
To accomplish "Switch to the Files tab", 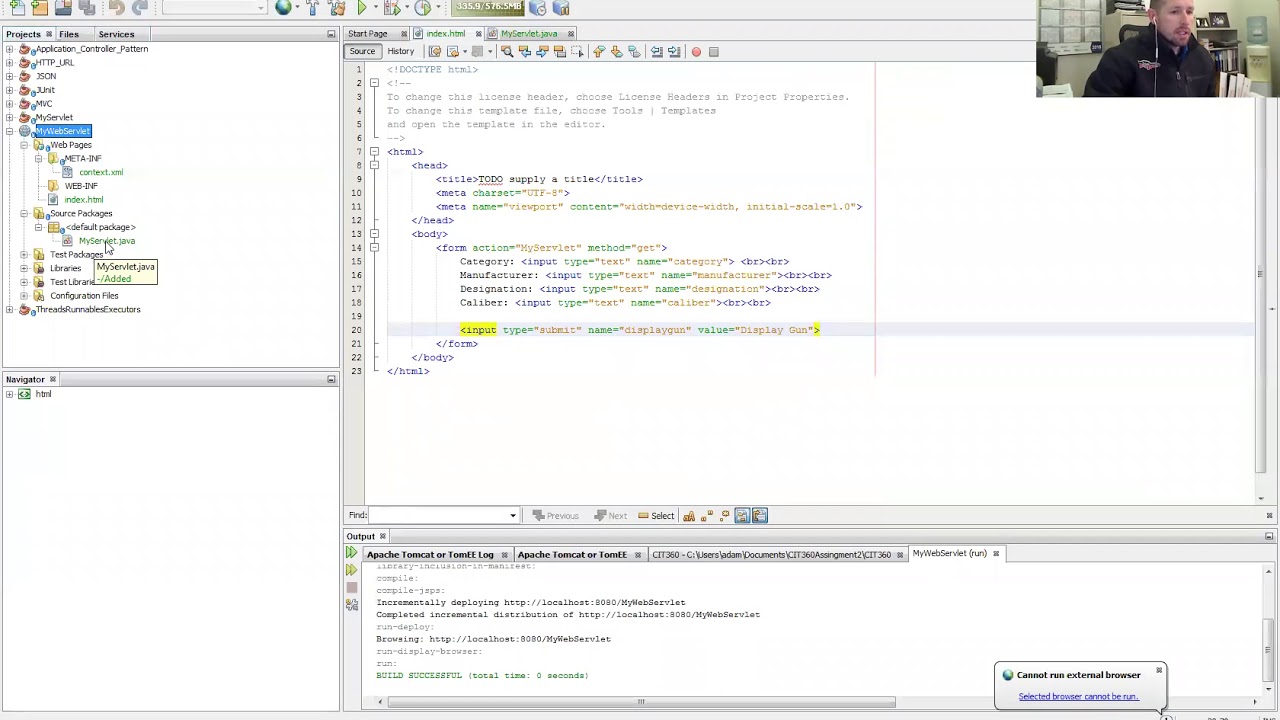I will click(x=69, y=34).
